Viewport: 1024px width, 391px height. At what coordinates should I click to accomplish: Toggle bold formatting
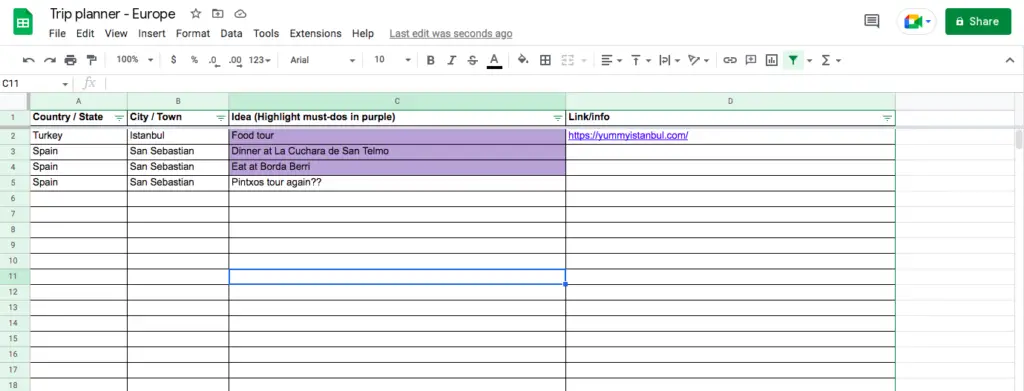pos(430,60)
